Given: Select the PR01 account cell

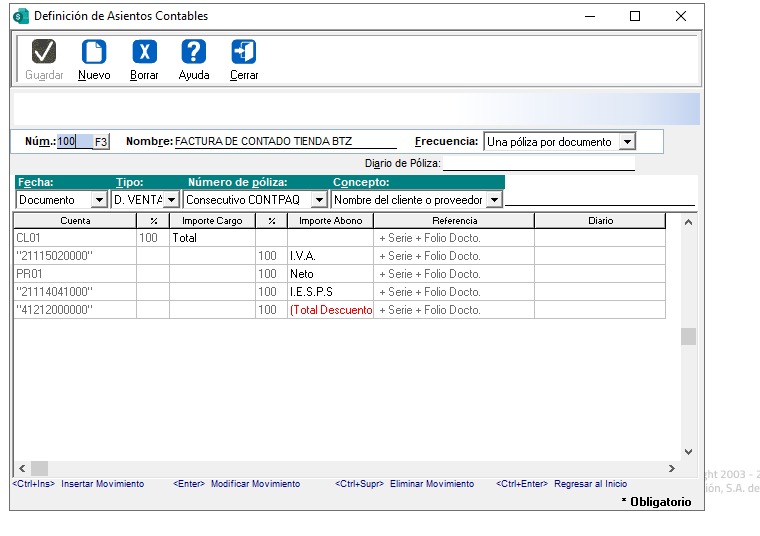Looking at the screenshot, I should tap(75, 274).
